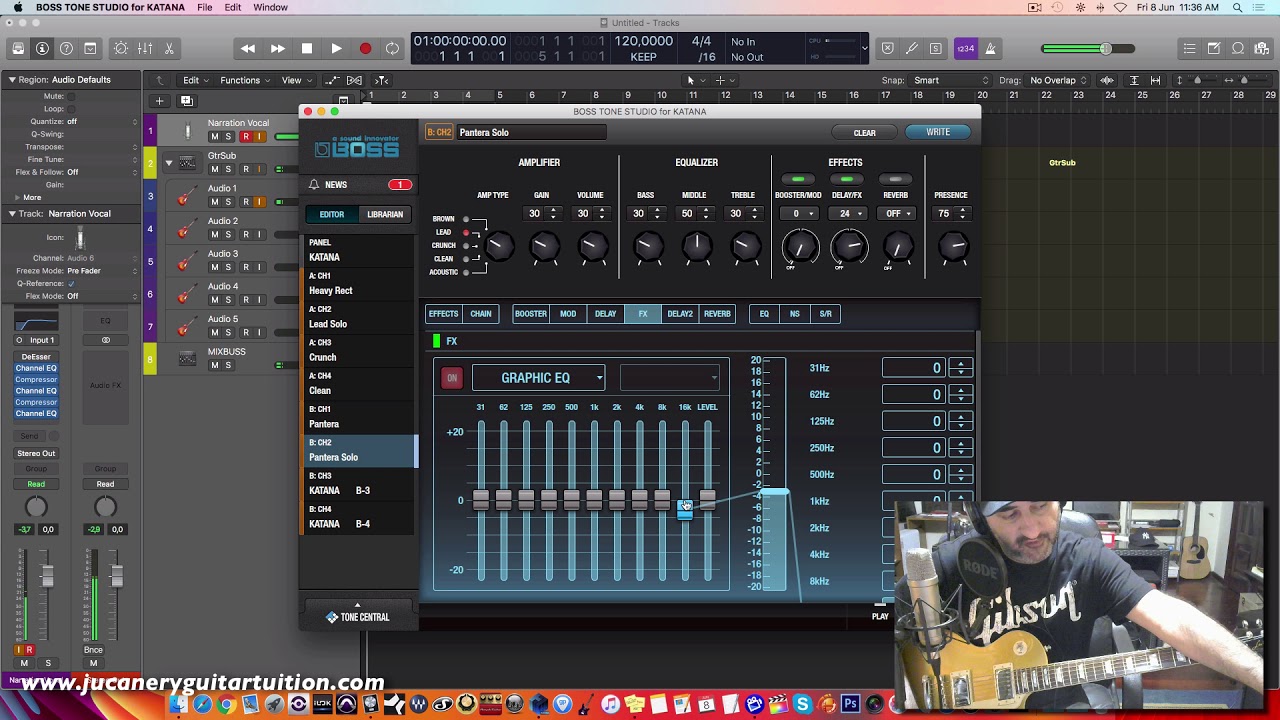Viewport: 1280px width, 720px height.
Task: Open the Functions dropdown menu
Action: pos(244,80)
